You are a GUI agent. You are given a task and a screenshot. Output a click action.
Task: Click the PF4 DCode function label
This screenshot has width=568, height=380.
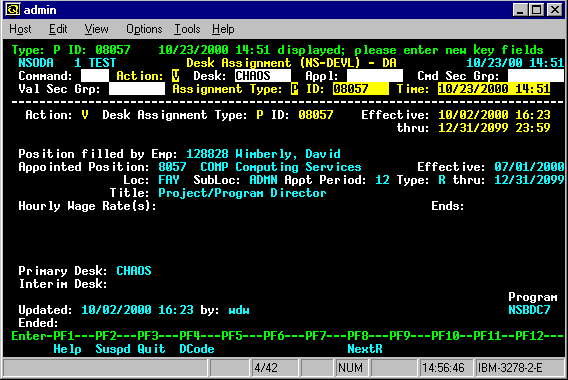pyautogui.click(x=197, y=349)
